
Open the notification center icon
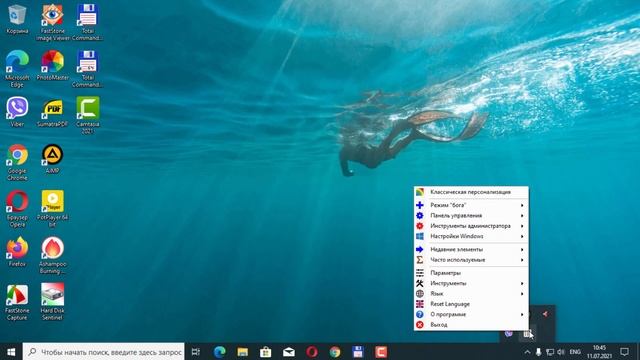624,352
